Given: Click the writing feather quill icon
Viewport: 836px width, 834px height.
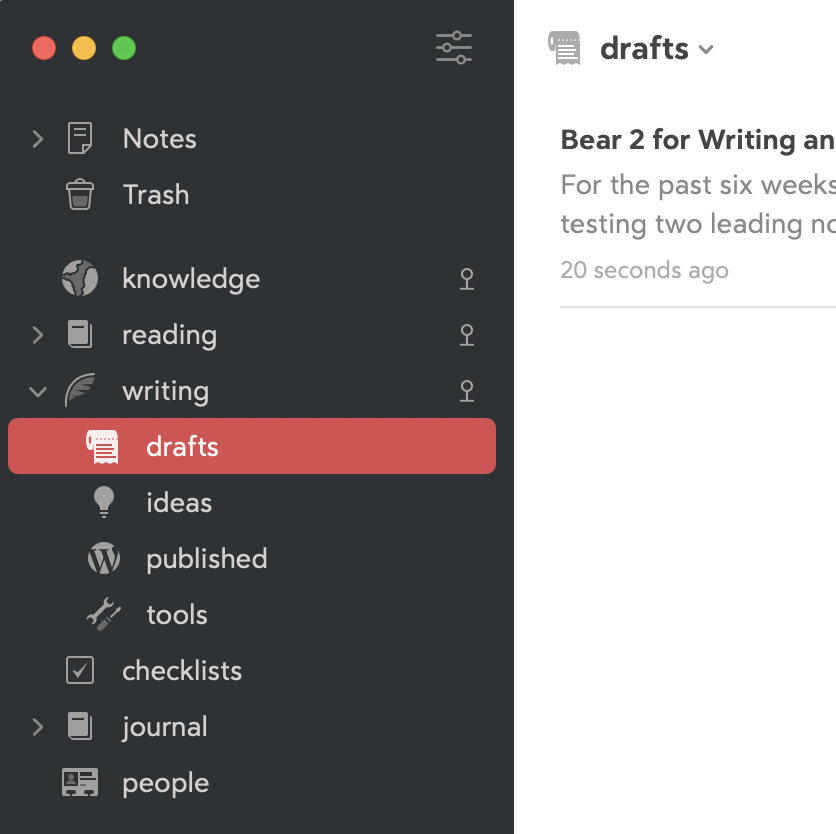Looking at the screenshot, I should 80,390.
